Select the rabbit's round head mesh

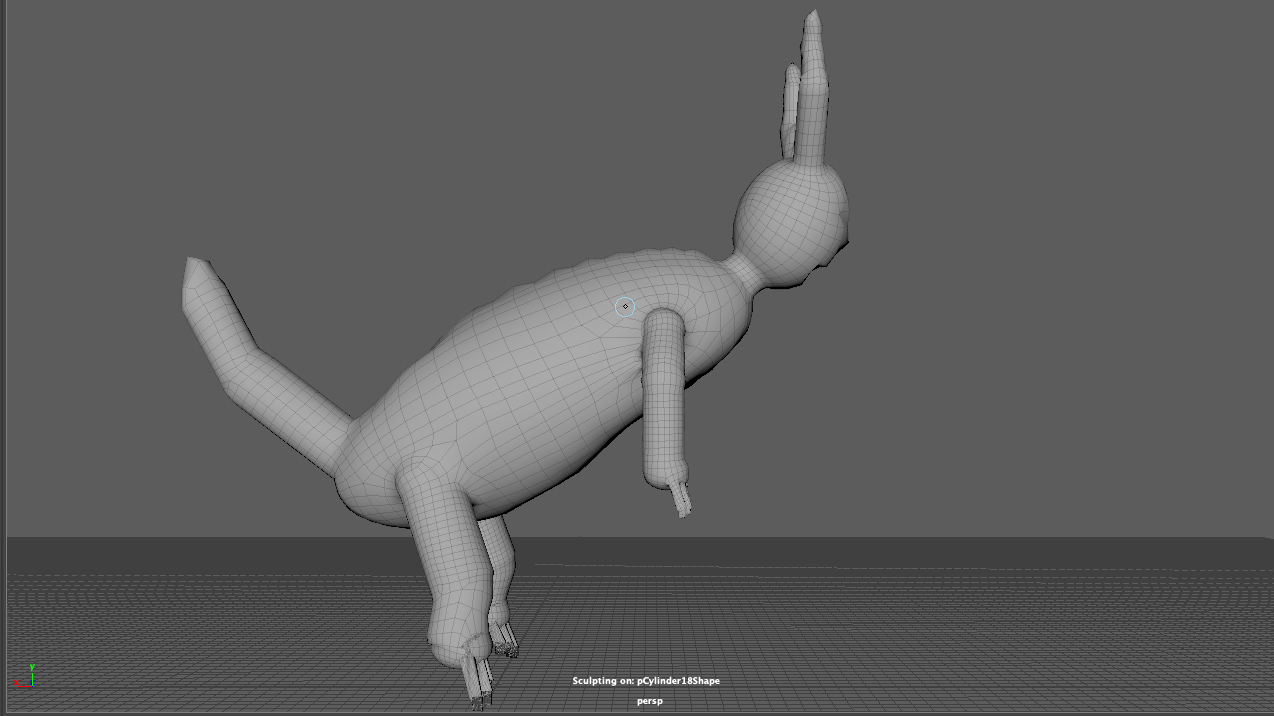pos(790,220)
